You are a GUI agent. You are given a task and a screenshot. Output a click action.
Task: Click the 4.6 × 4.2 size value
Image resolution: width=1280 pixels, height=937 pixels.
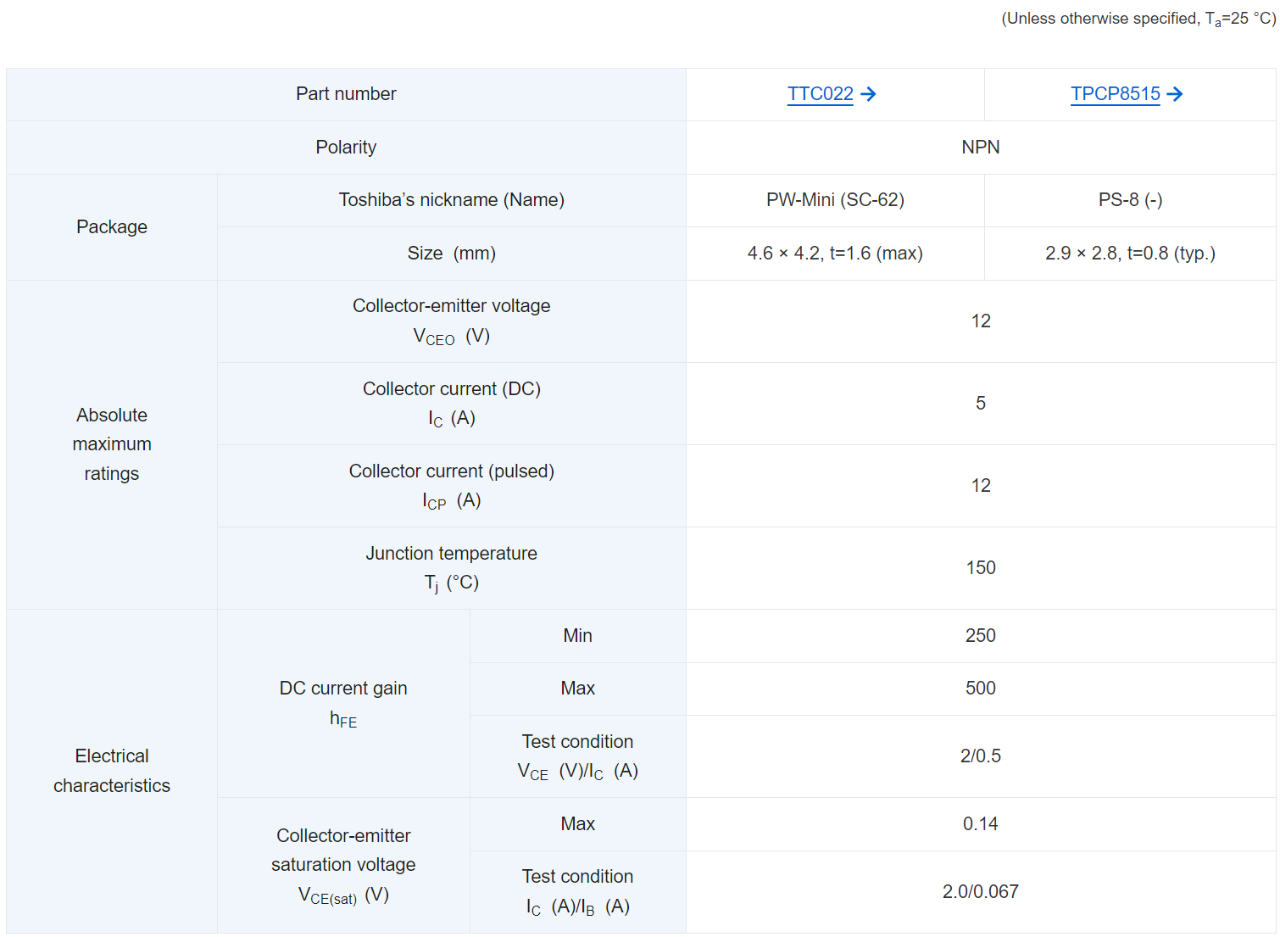click(x=835, y=254)
